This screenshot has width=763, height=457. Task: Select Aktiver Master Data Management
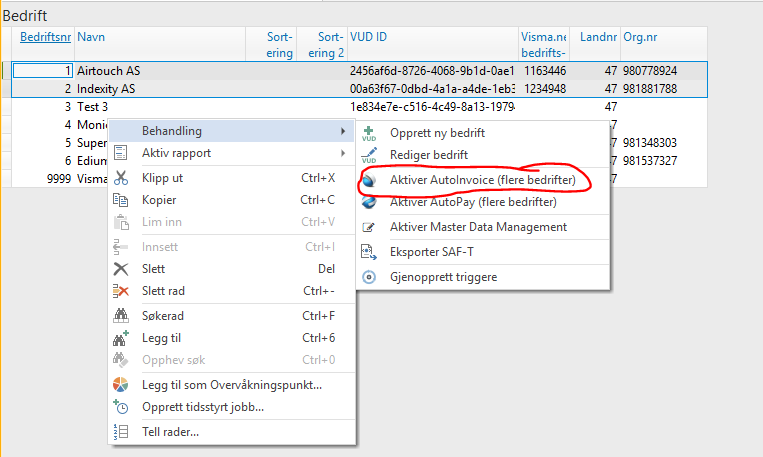478,227
